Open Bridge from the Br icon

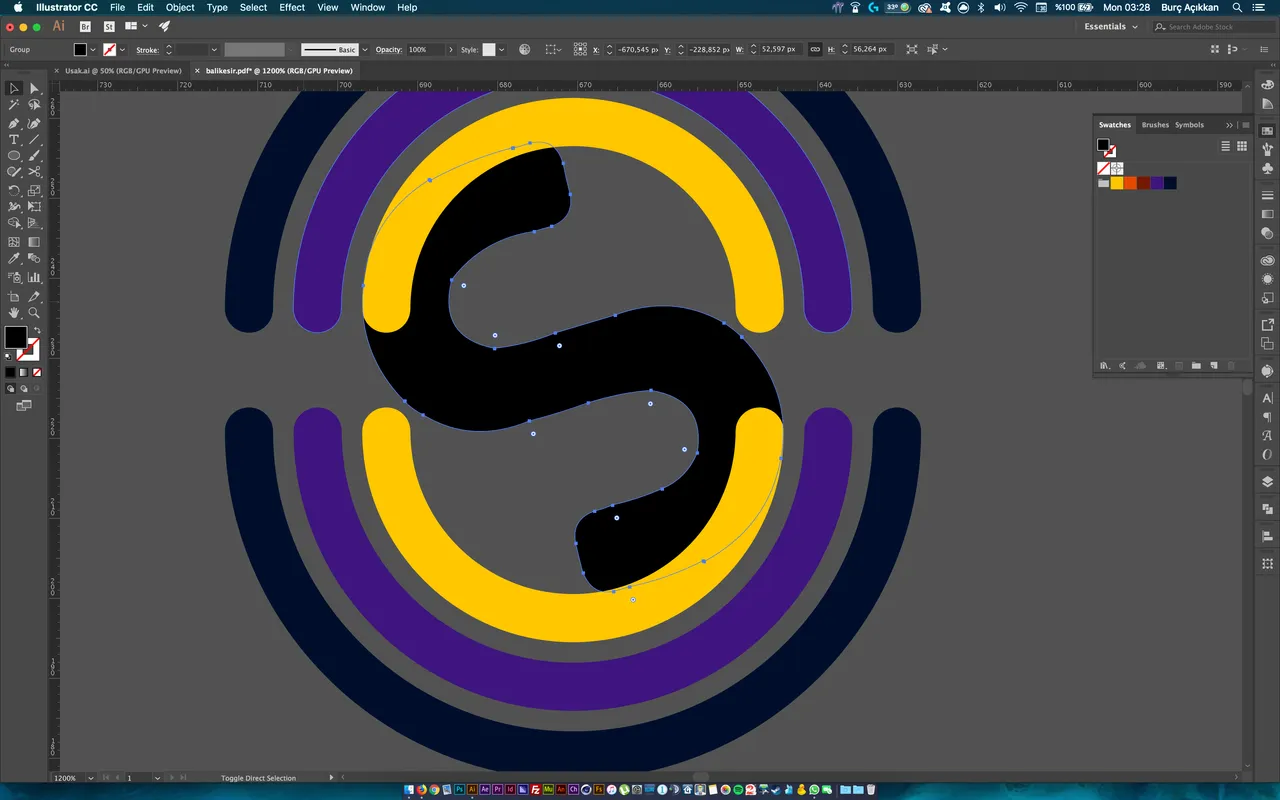85,27
